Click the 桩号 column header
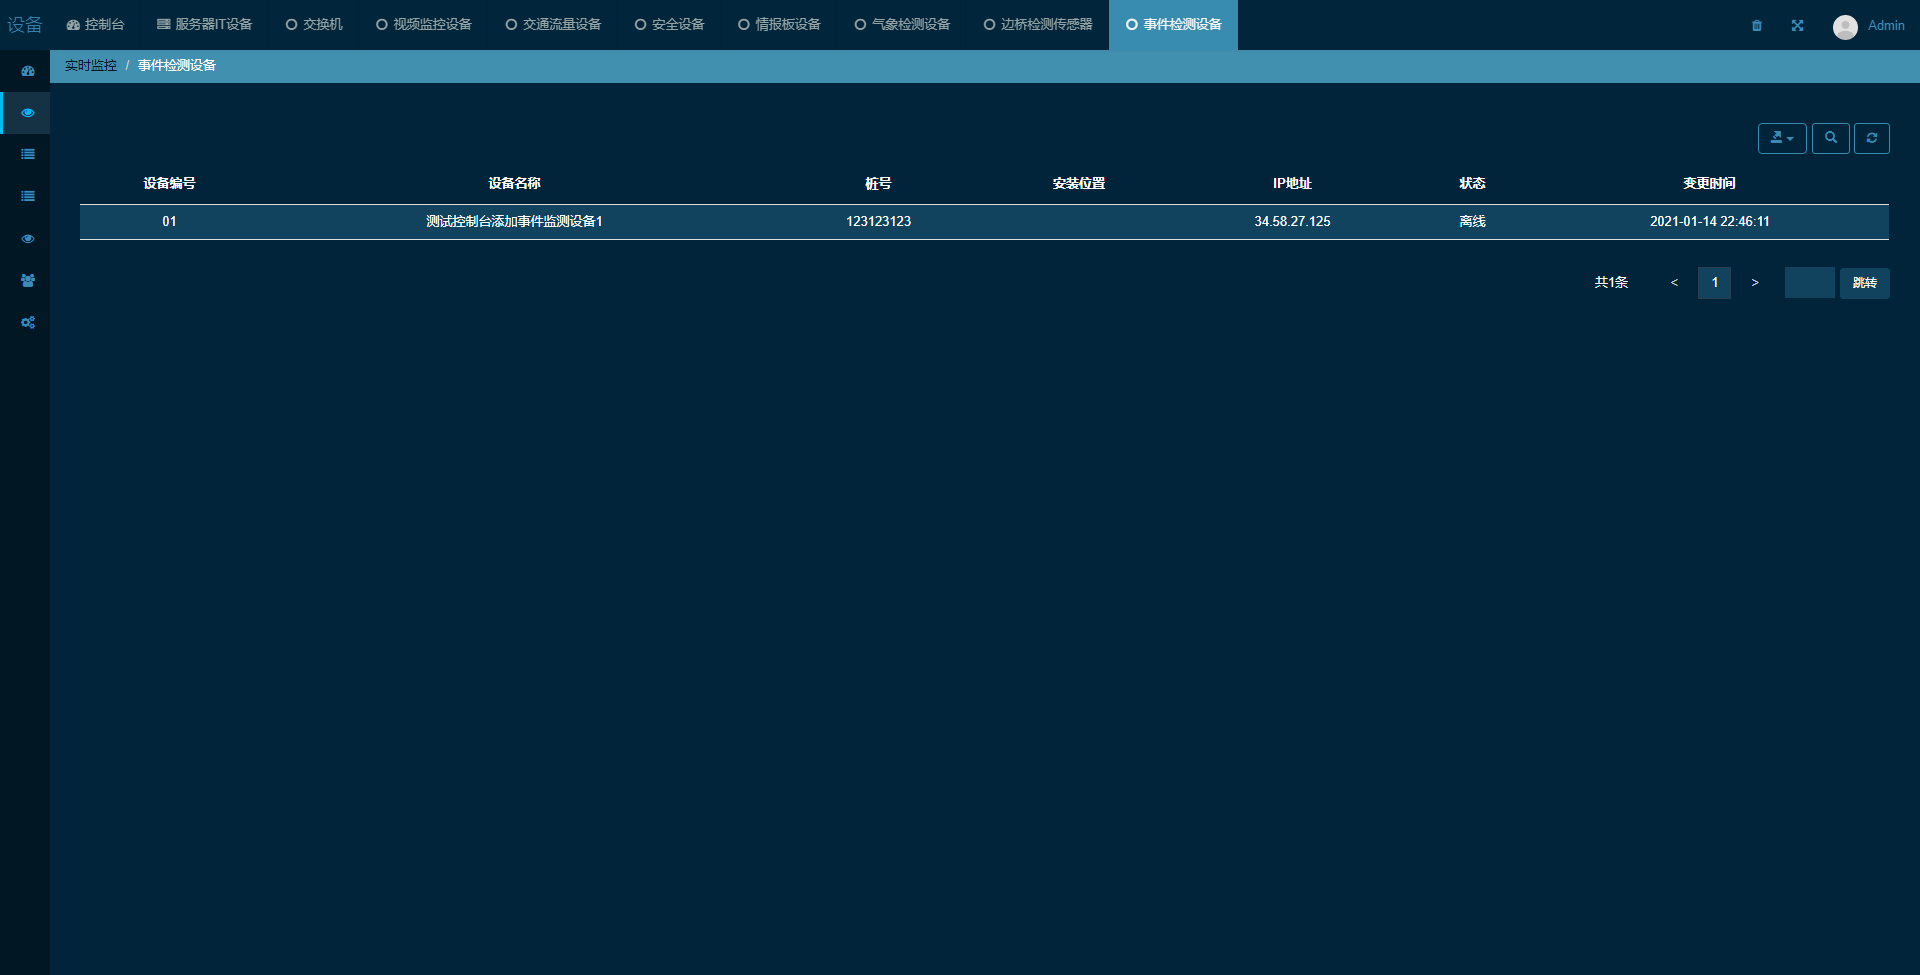 (878, 184)
